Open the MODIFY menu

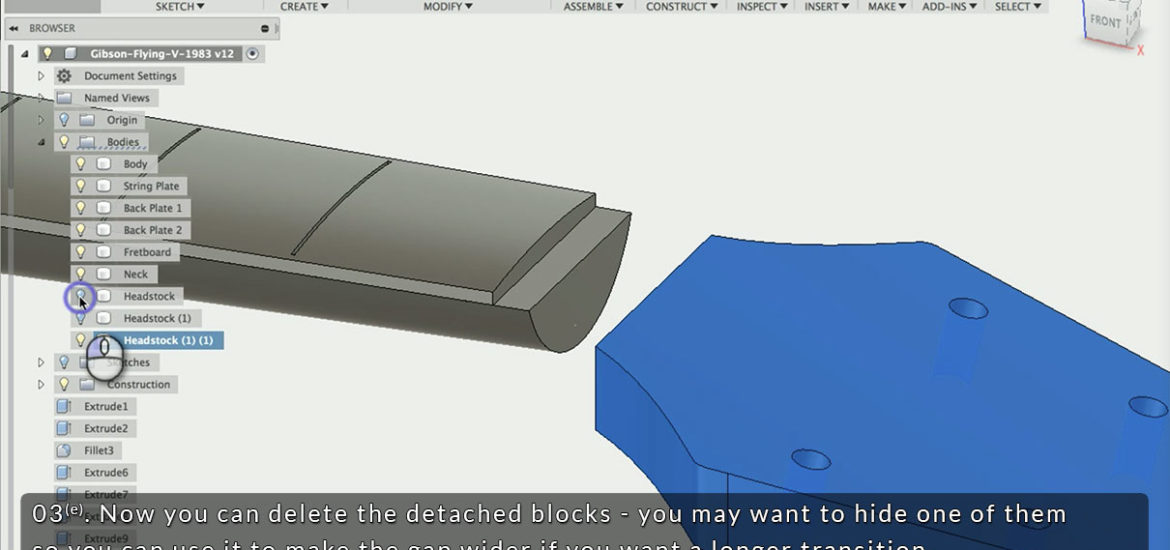pos(442,7)
